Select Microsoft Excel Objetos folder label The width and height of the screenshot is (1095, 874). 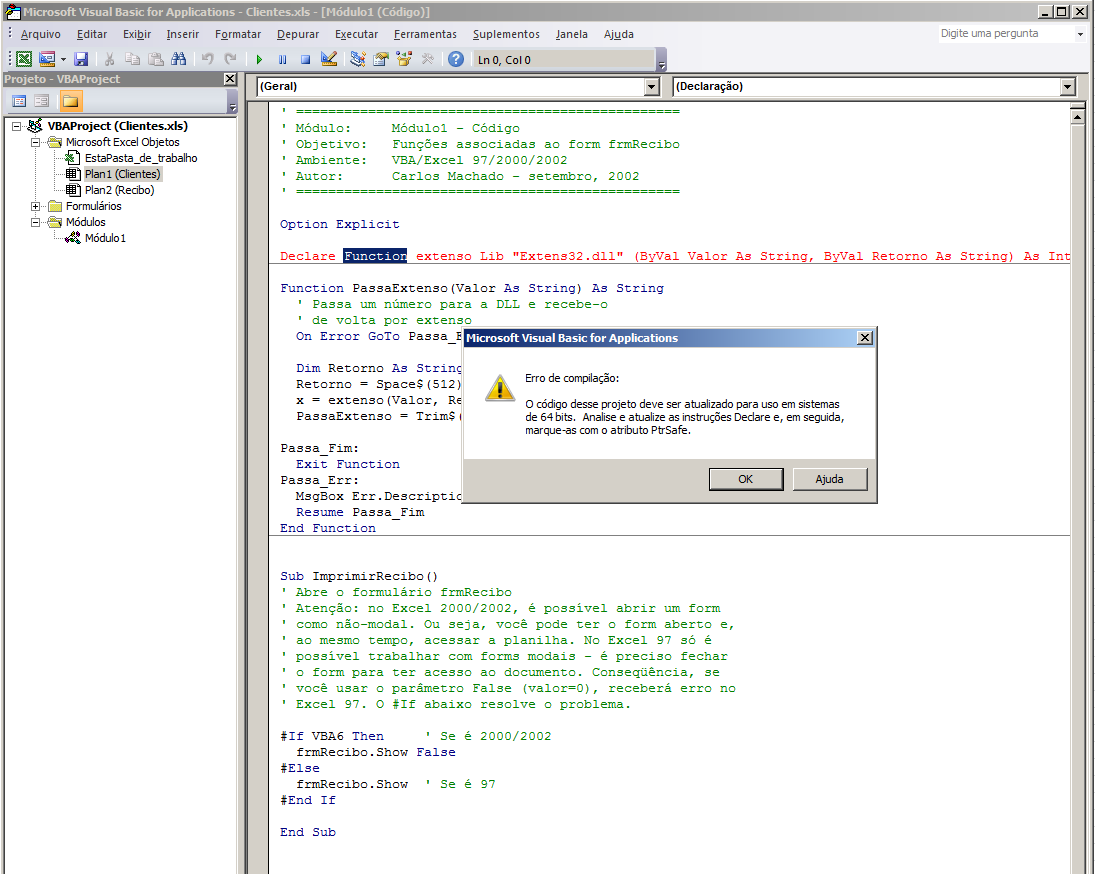(123, 142)
